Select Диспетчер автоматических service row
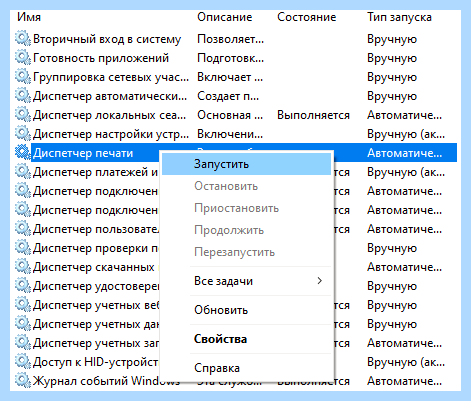Viewport: 471px width, 401px height. coord(110,96)
